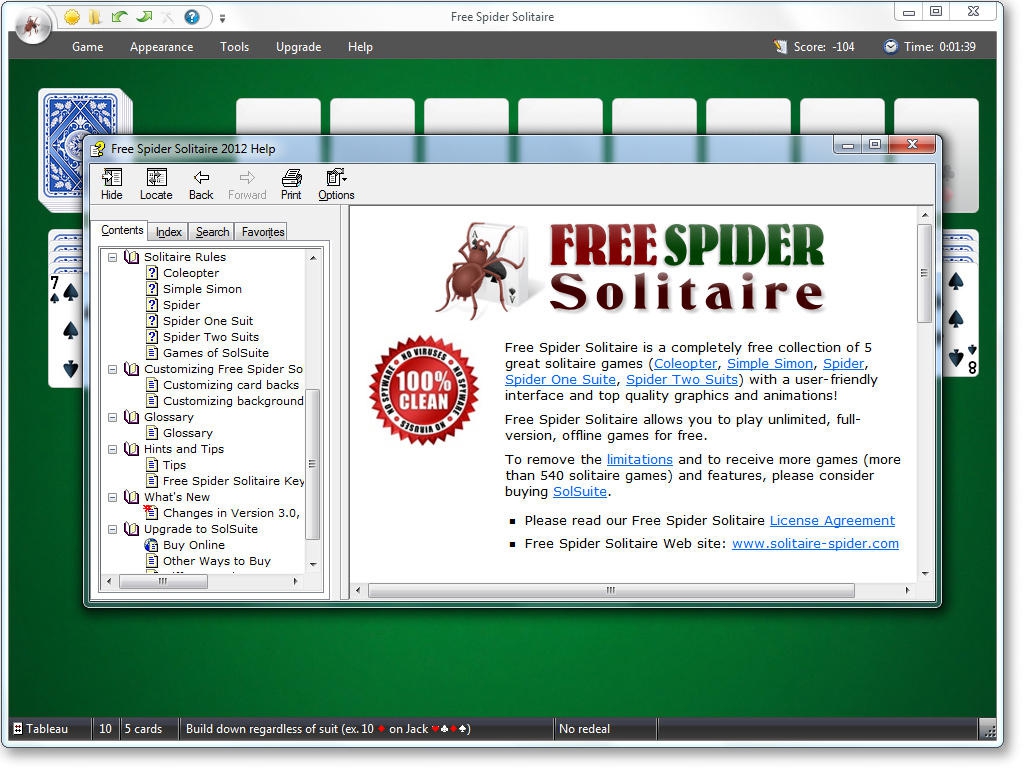This screenshot has height=768, width=1024.
Task: Open the Buy Online topic
Action: [x=193, y=545]
